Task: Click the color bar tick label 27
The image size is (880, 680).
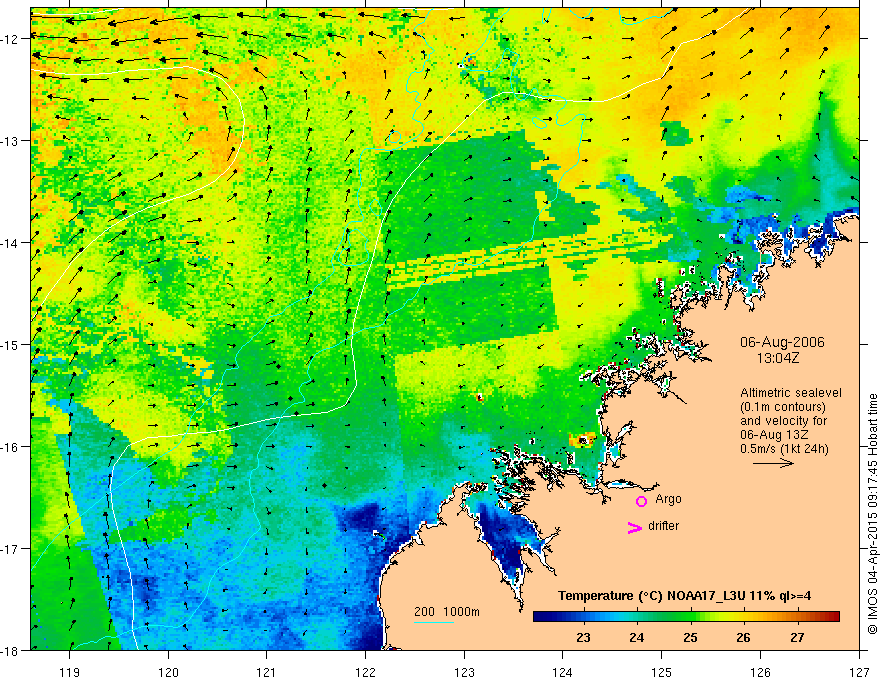Action: tap(797, 637)
